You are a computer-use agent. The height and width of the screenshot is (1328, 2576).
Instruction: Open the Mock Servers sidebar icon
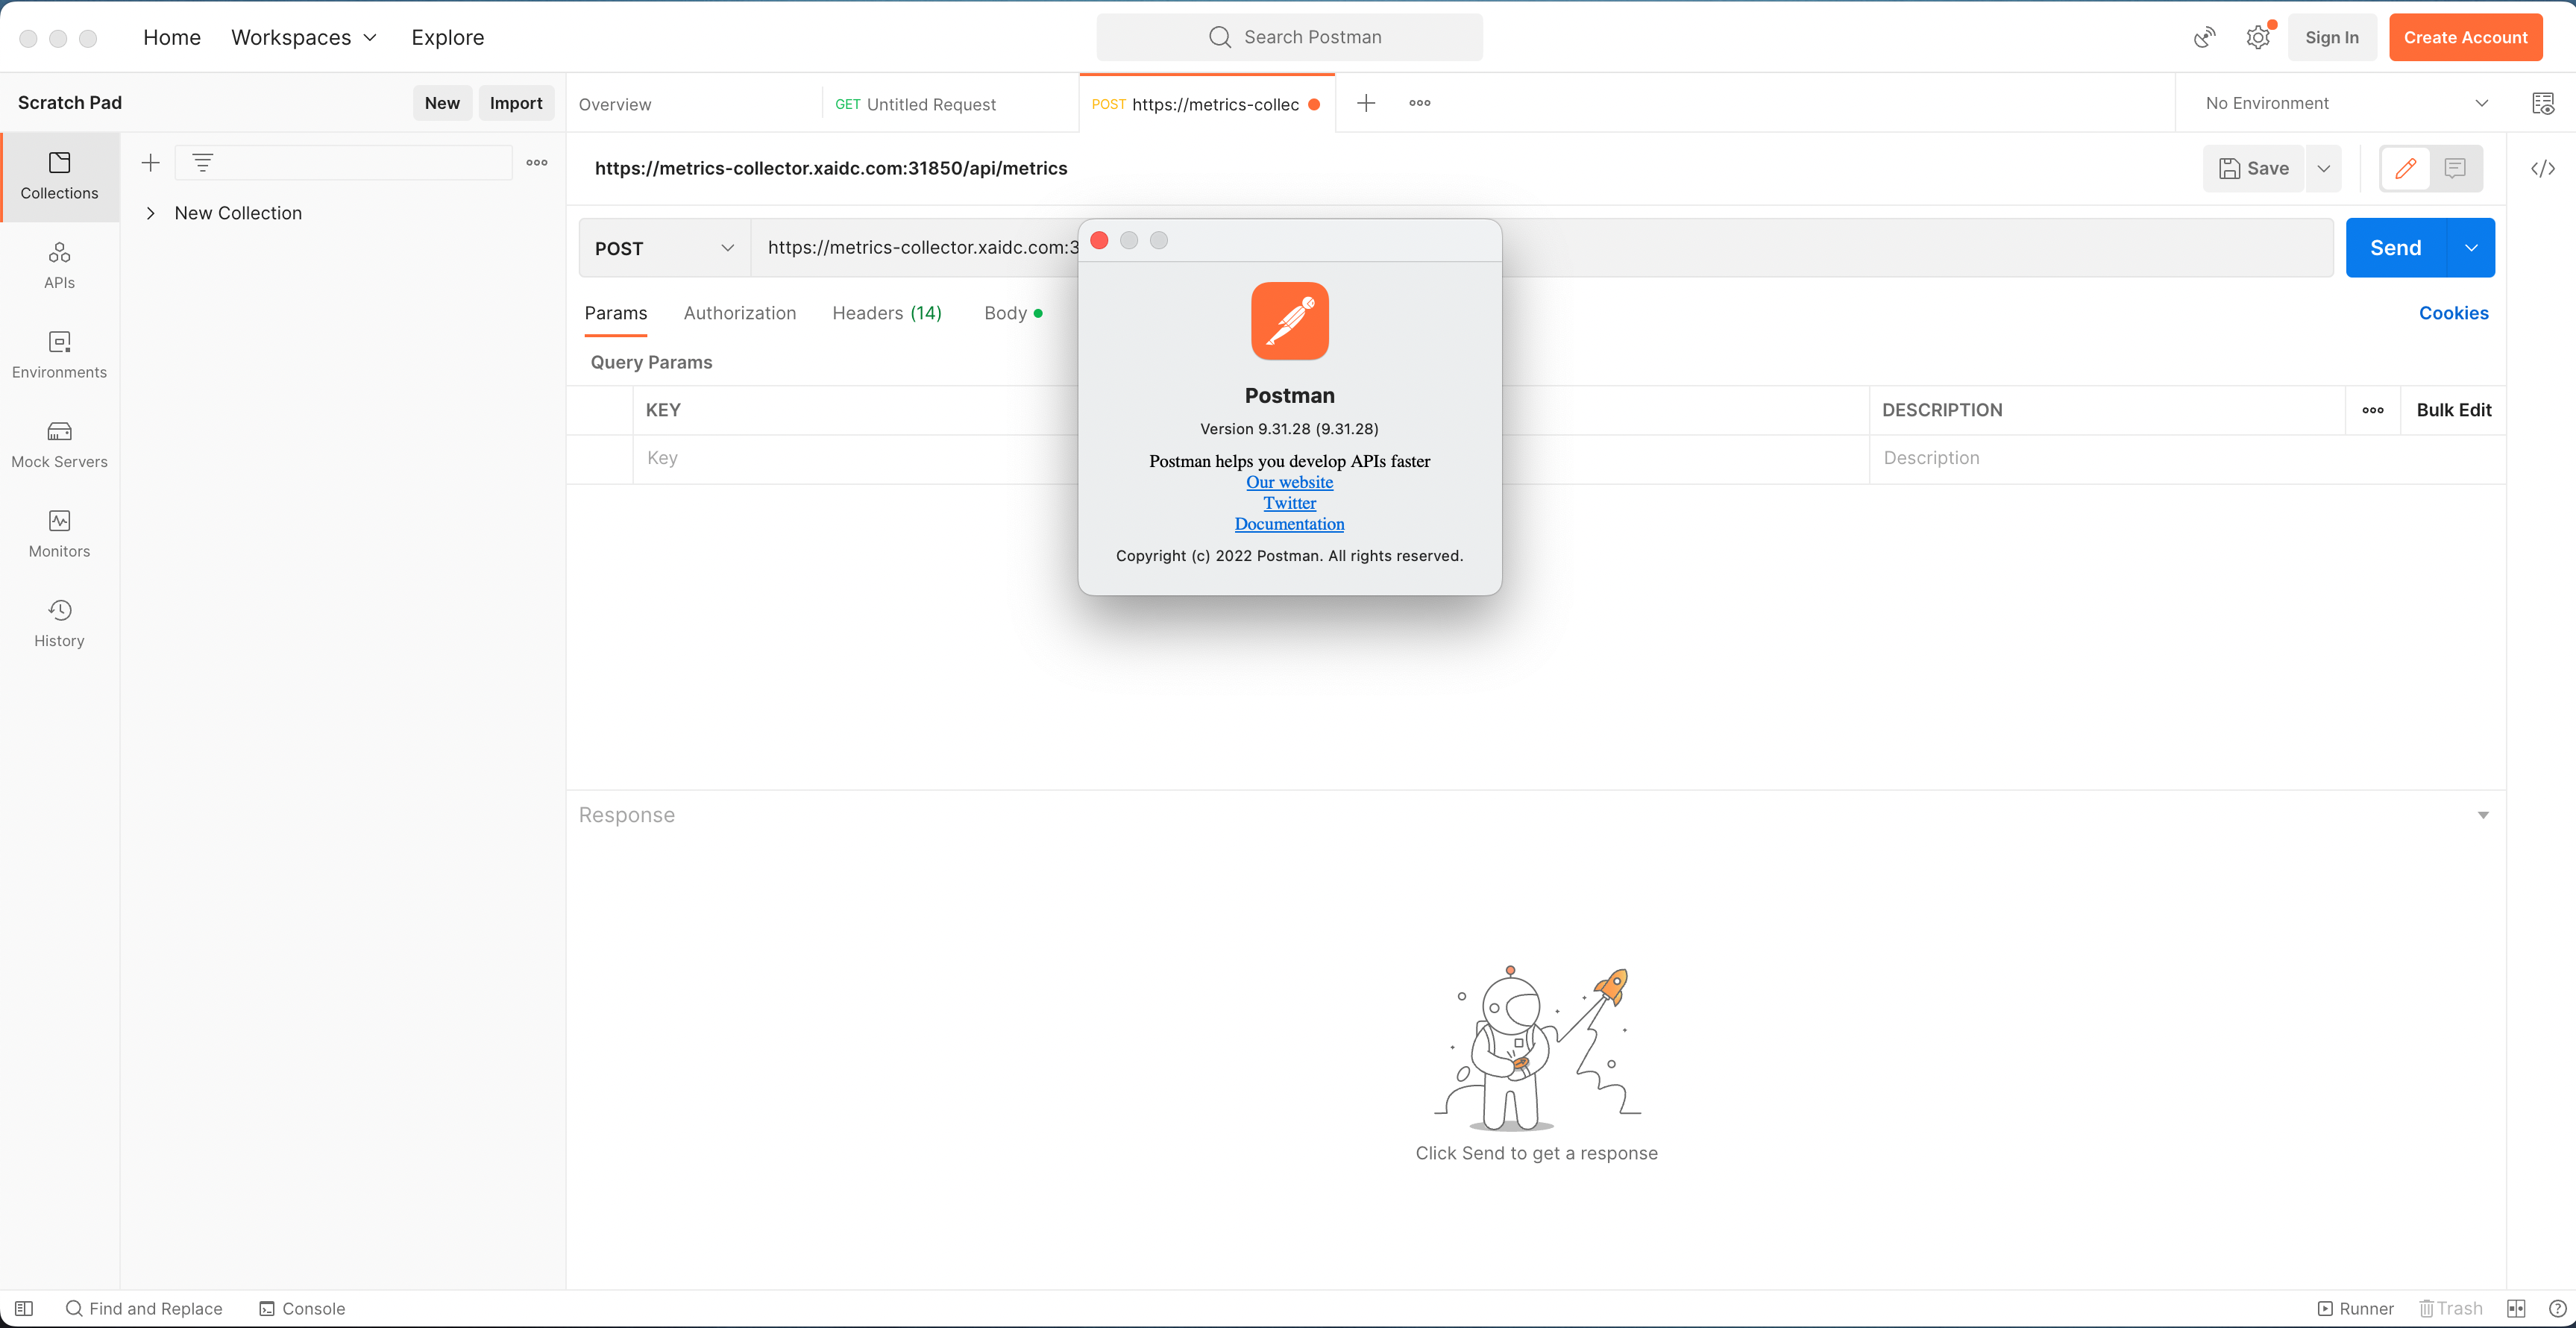click(x=59, y=444)
